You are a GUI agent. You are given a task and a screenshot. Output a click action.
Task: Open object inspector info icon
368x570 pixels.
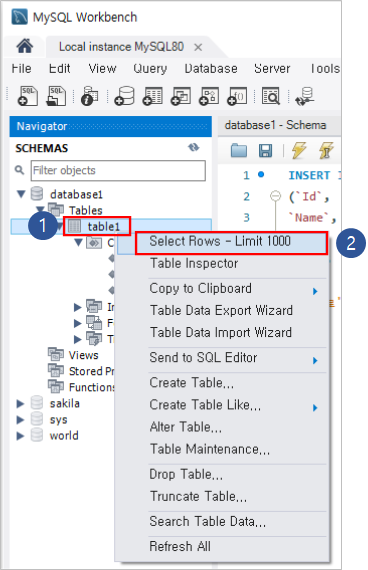(x=89, y=96)
